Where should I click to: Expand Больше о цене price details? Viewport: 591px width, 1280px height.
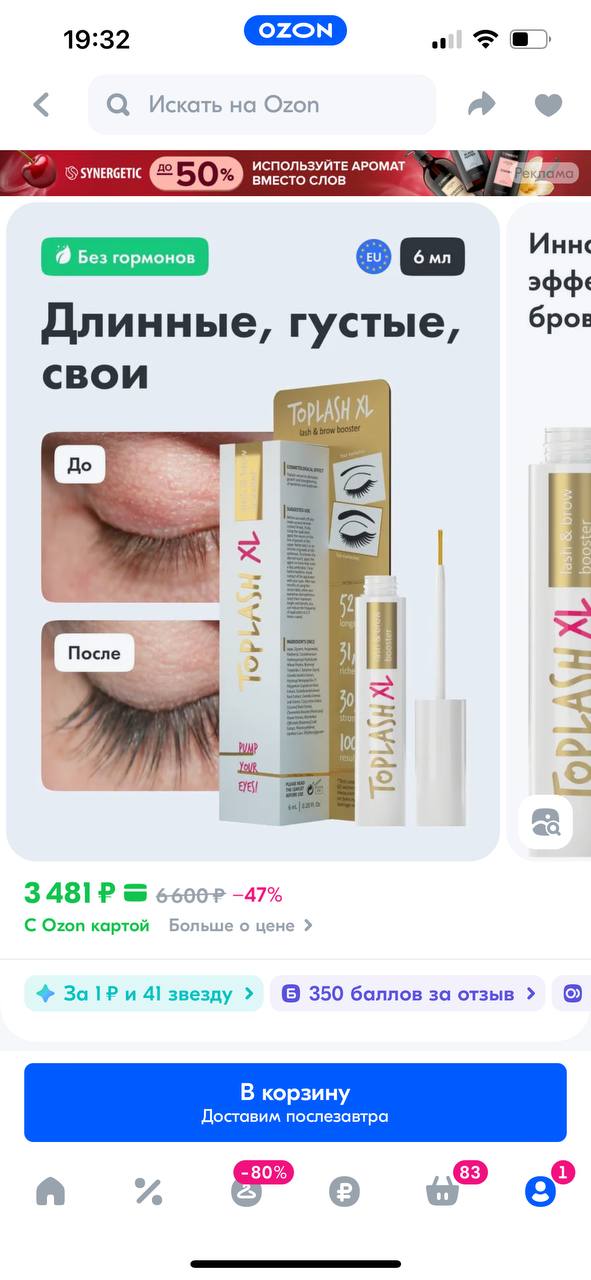tap(240, 925)
